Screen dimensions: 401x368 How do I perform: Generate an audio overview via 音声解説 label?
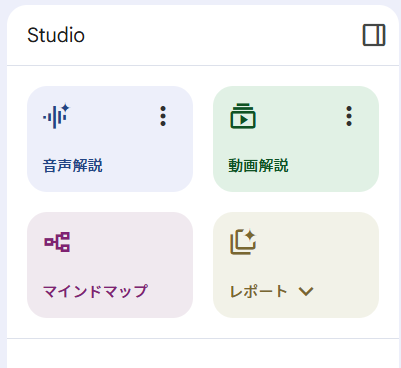click(73, 166)
